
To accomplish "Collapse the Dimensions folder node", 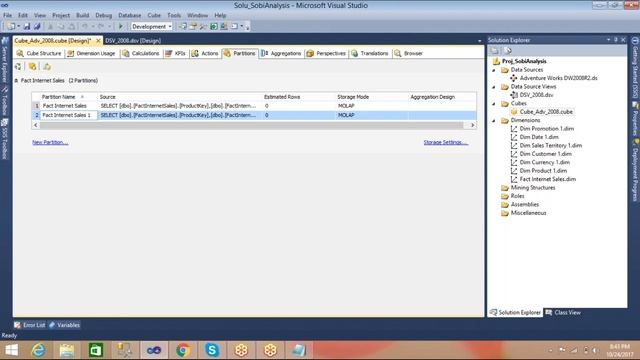I will (494, 121).
